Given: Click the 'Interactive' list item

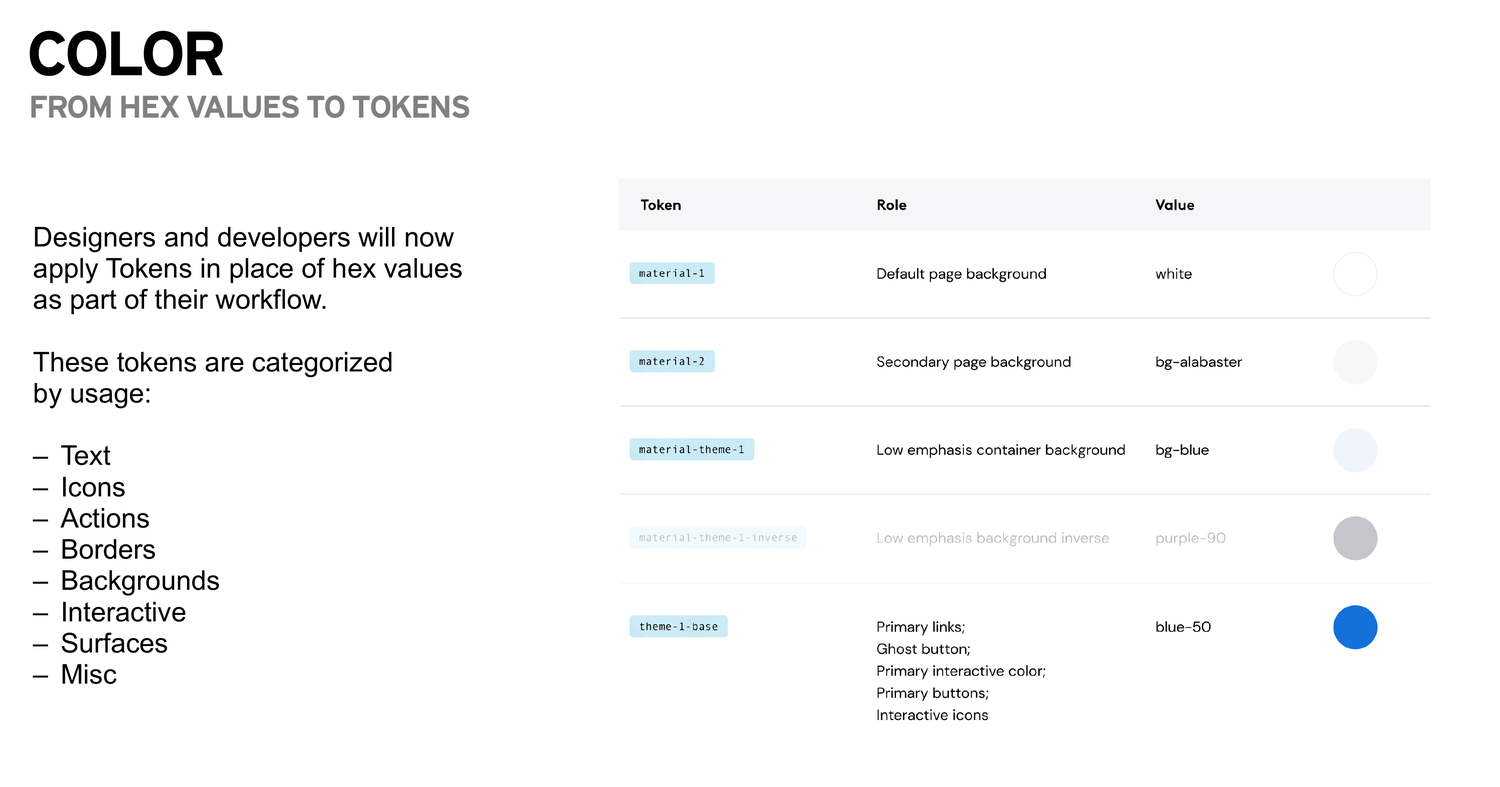Looking at the screenshot, I should [x=123, y=612].
